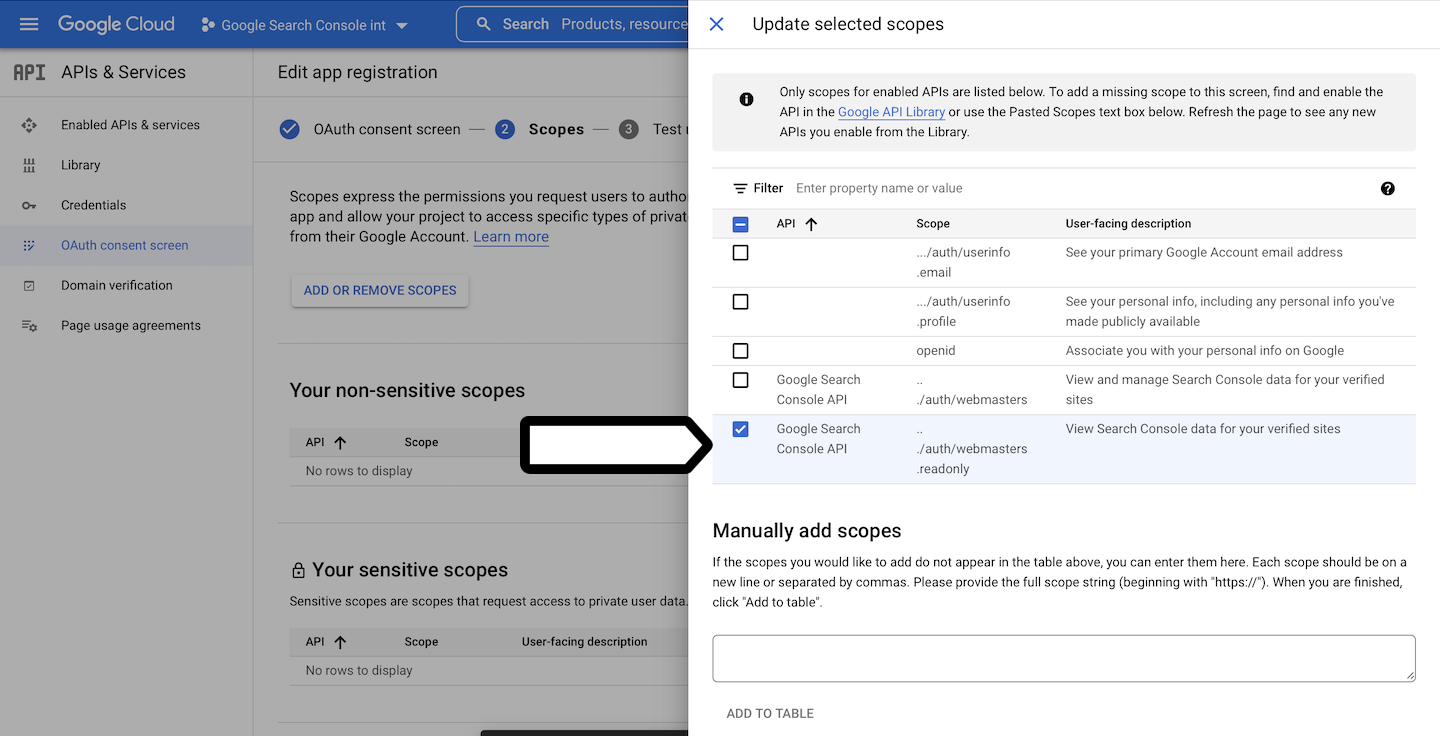This screenshot has width=1440, height=736.
Task: Click the Page usage agreements icon
Action: tap(29, 325)
